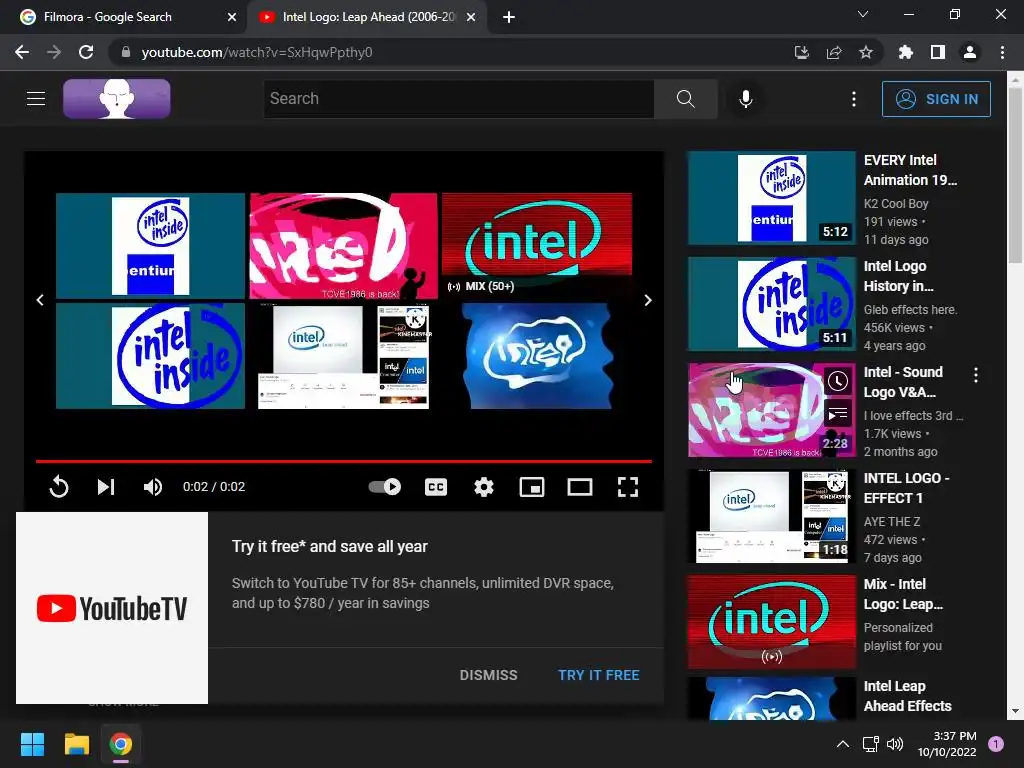Click the red video progress bar
The width and height of the screenshot is (1024, 768).
click(x=344, y=461)
